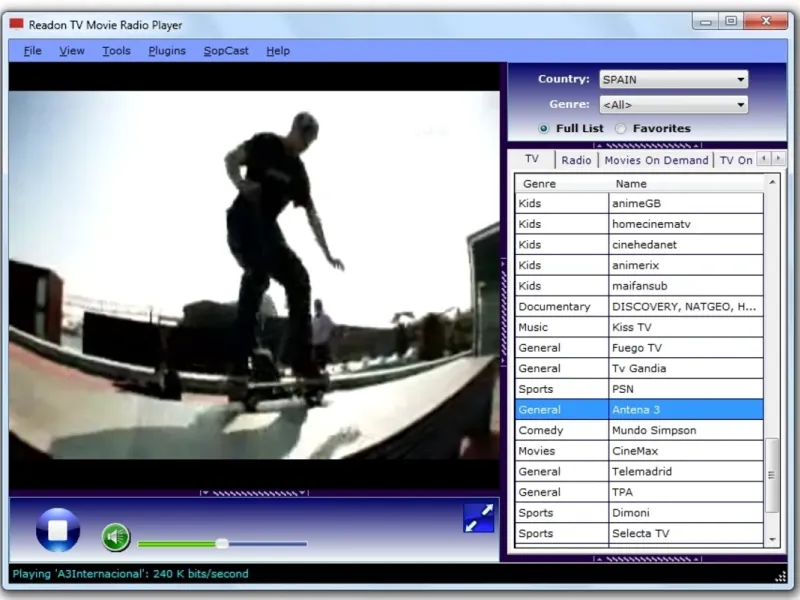The width and height of the screenshot is (800, 600).
Task: Click the right tab-scroll arrow
Action: point(779,158)
